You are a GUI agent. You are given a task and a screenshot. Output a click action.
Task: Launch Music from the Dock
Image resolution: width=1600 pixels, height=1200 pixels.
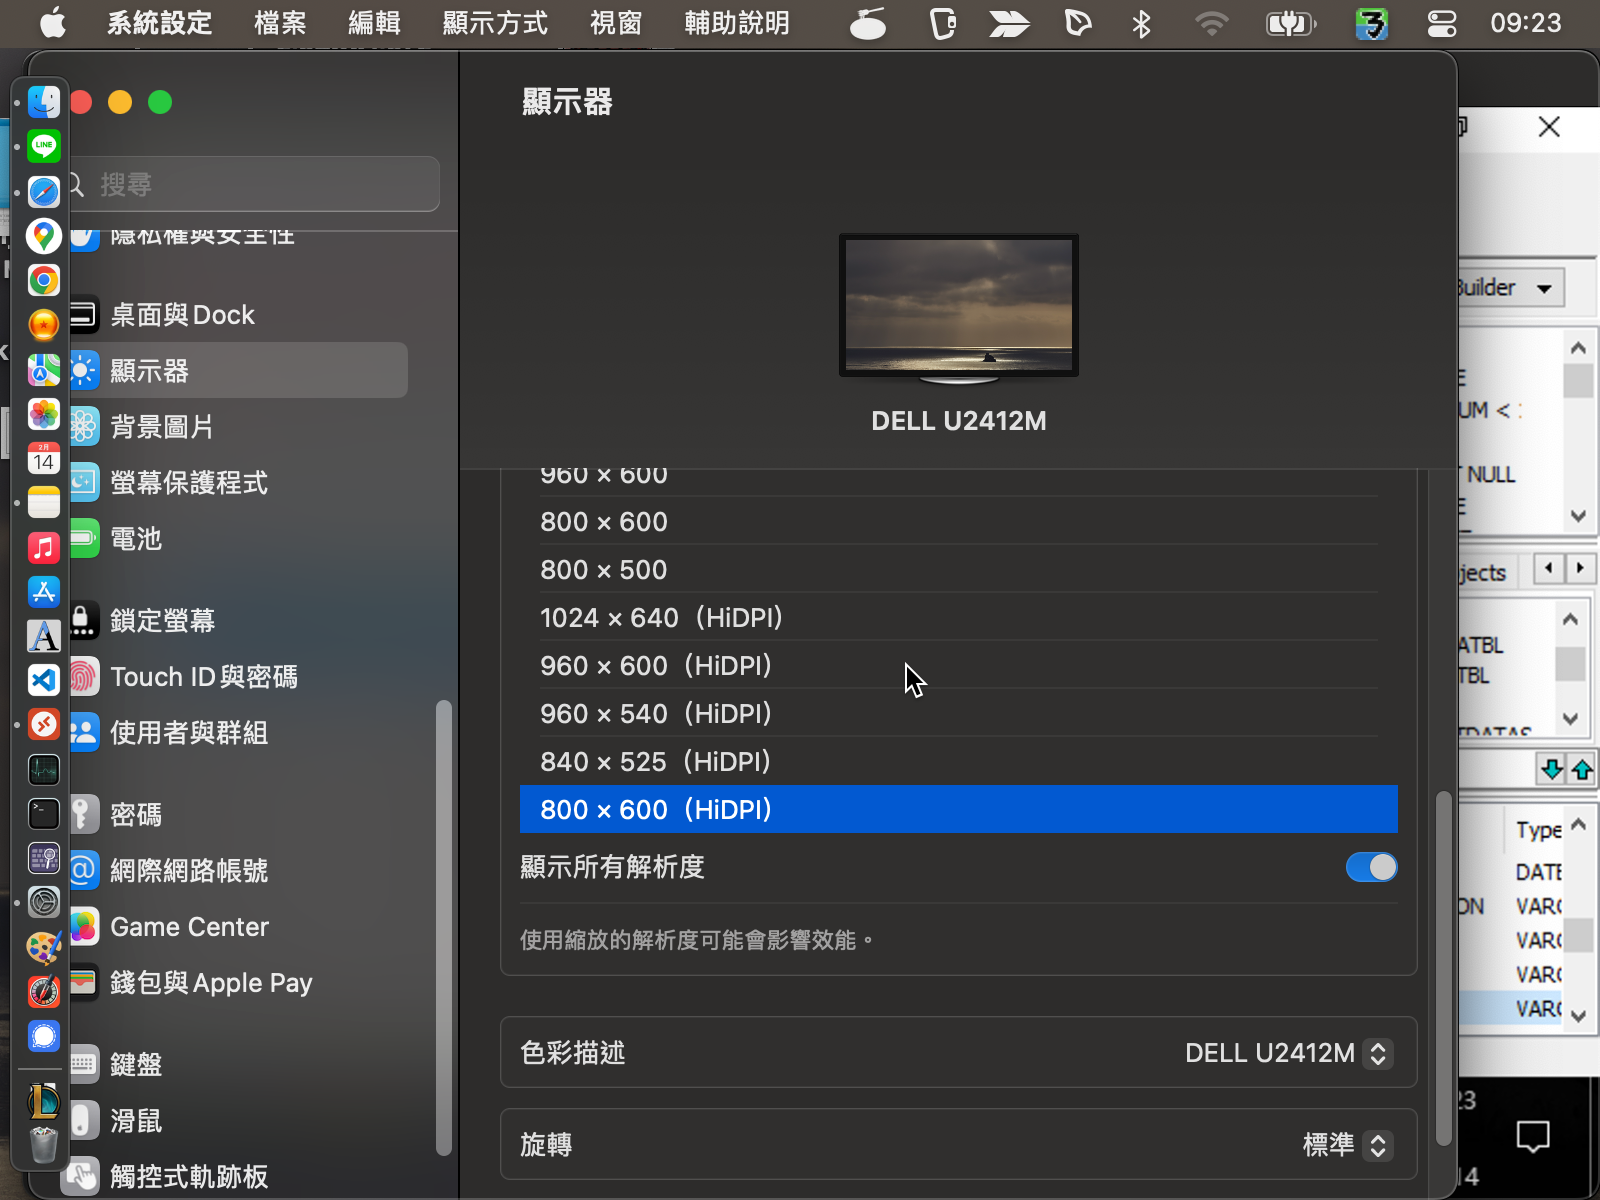44,547
